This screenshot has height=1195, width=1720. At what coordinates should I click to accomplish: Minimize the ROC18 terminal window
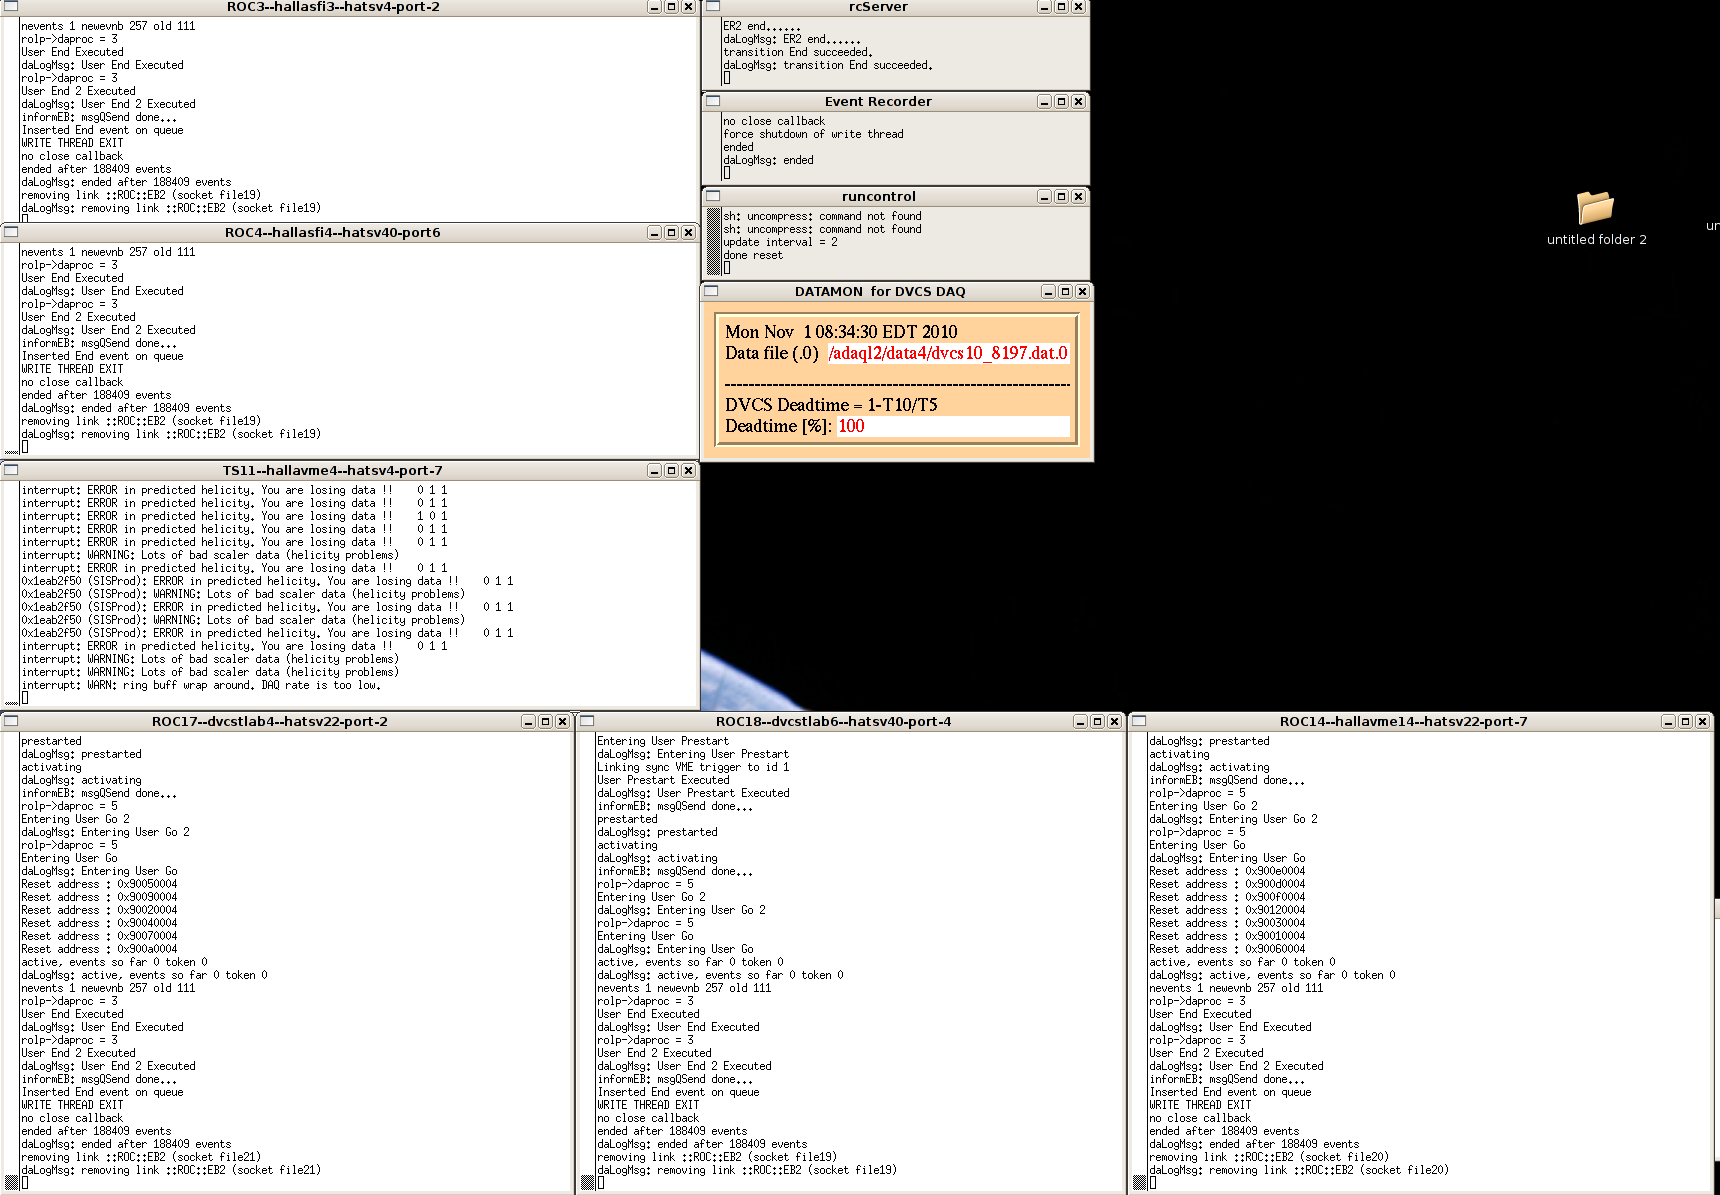1081,721
